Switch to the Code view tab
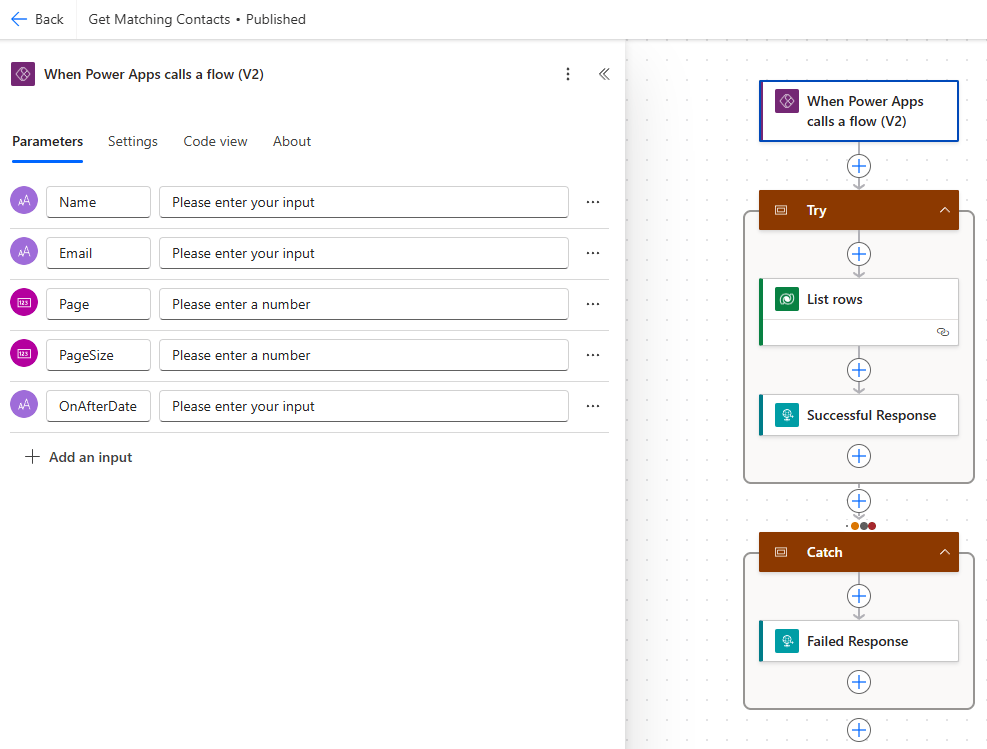The image size is (987, 749). click(215, 141)
